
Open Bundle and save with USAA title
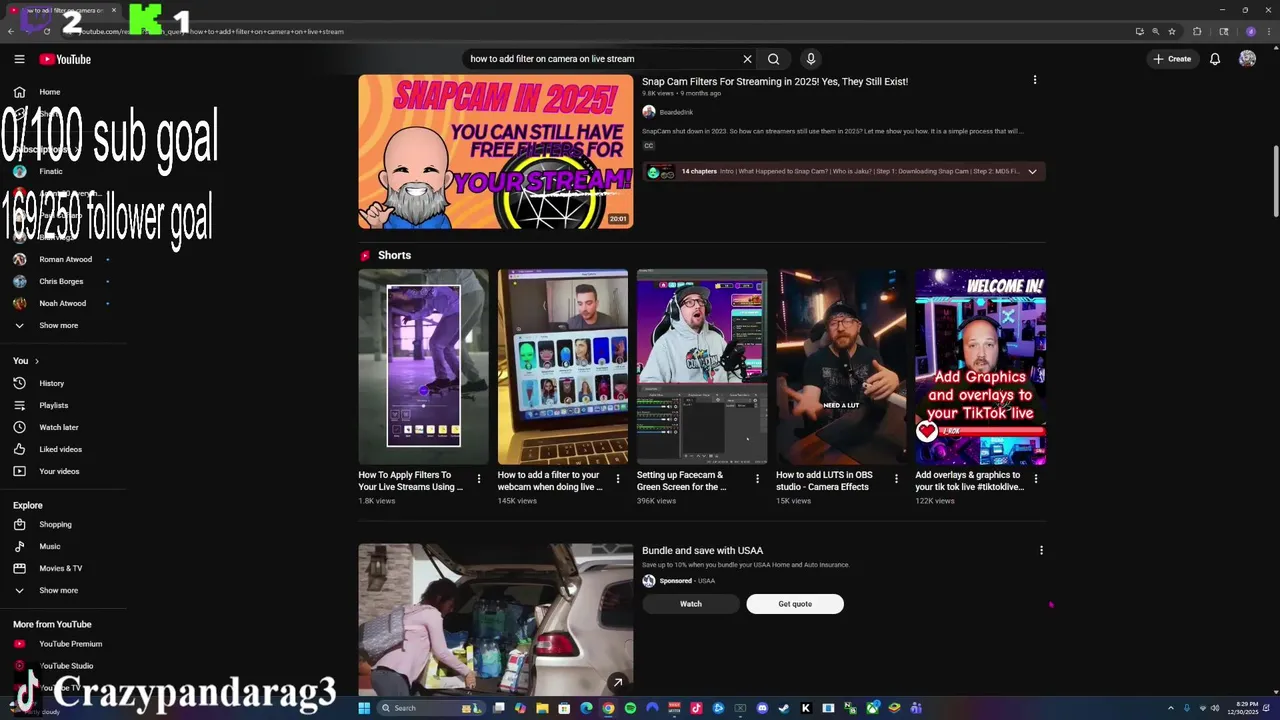[x=702, y=550]
